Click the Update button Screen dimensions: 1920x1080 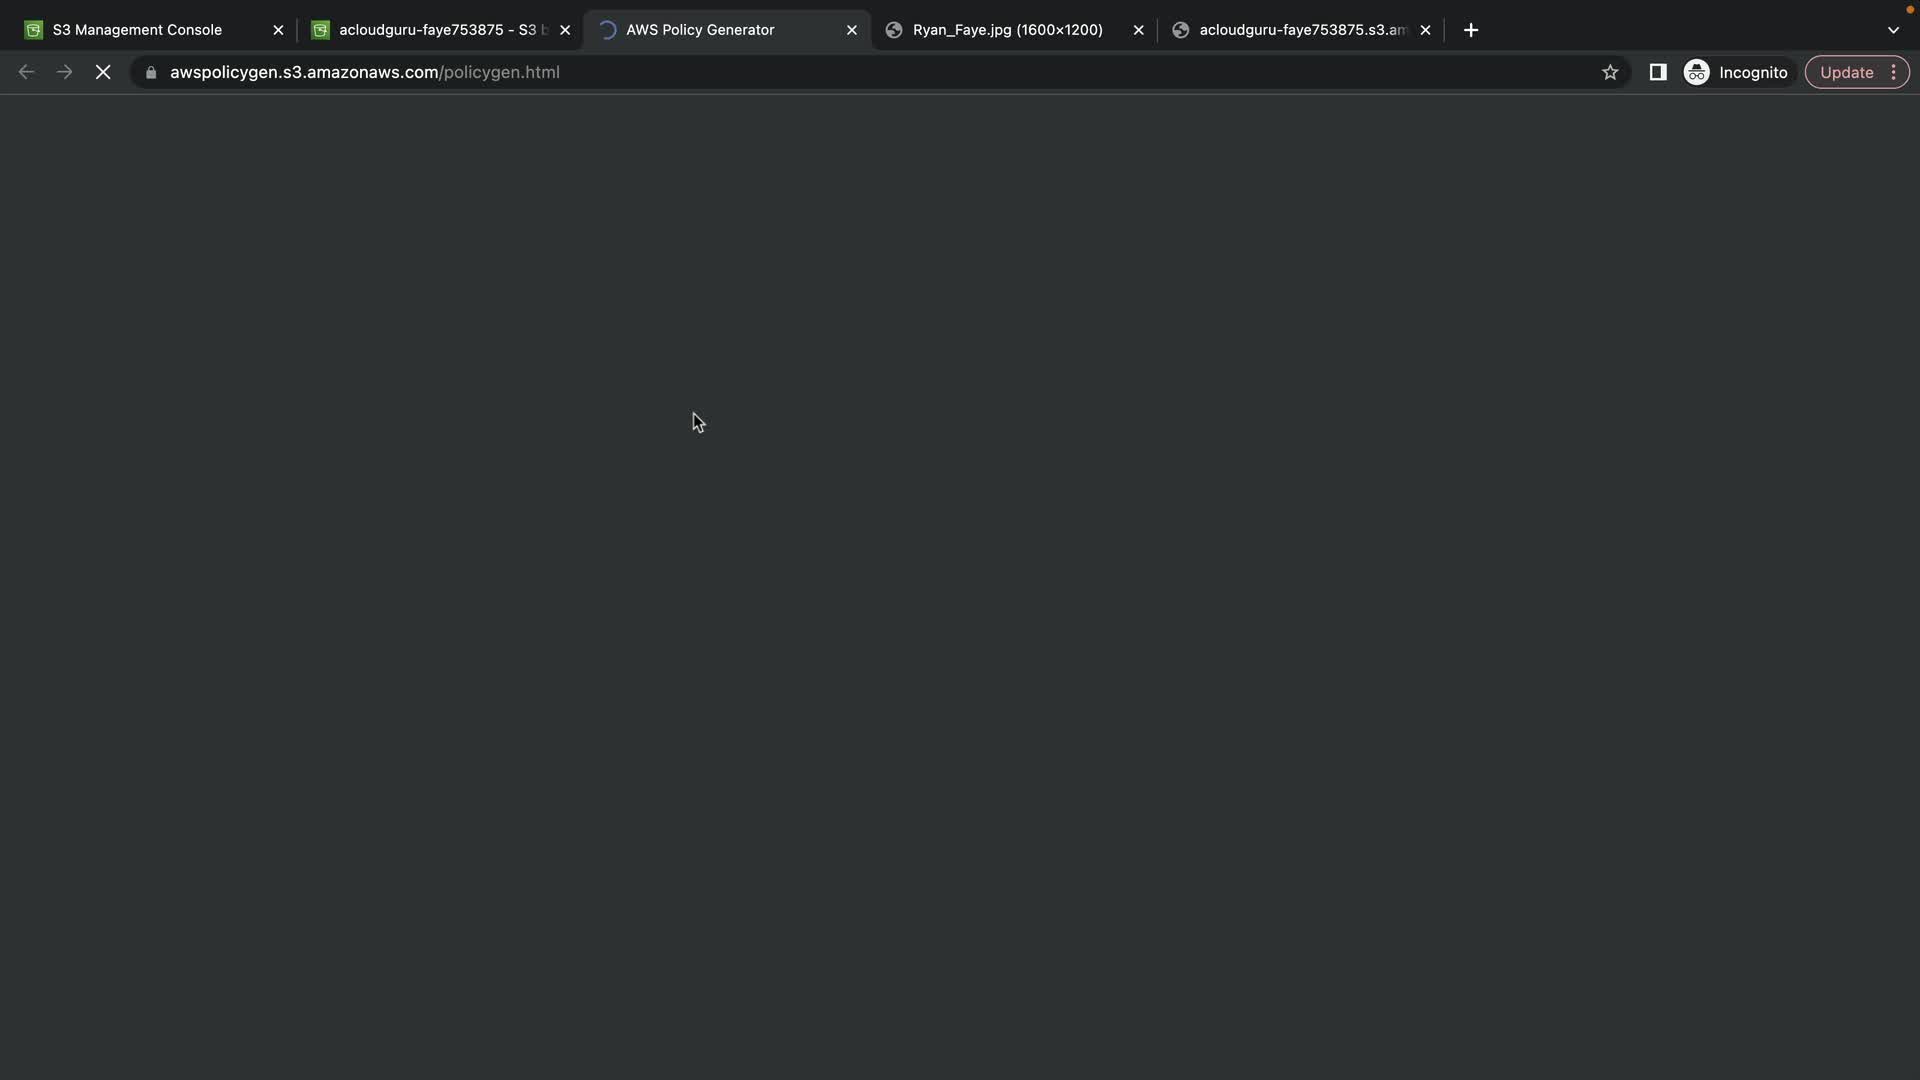click(1846, 72)
